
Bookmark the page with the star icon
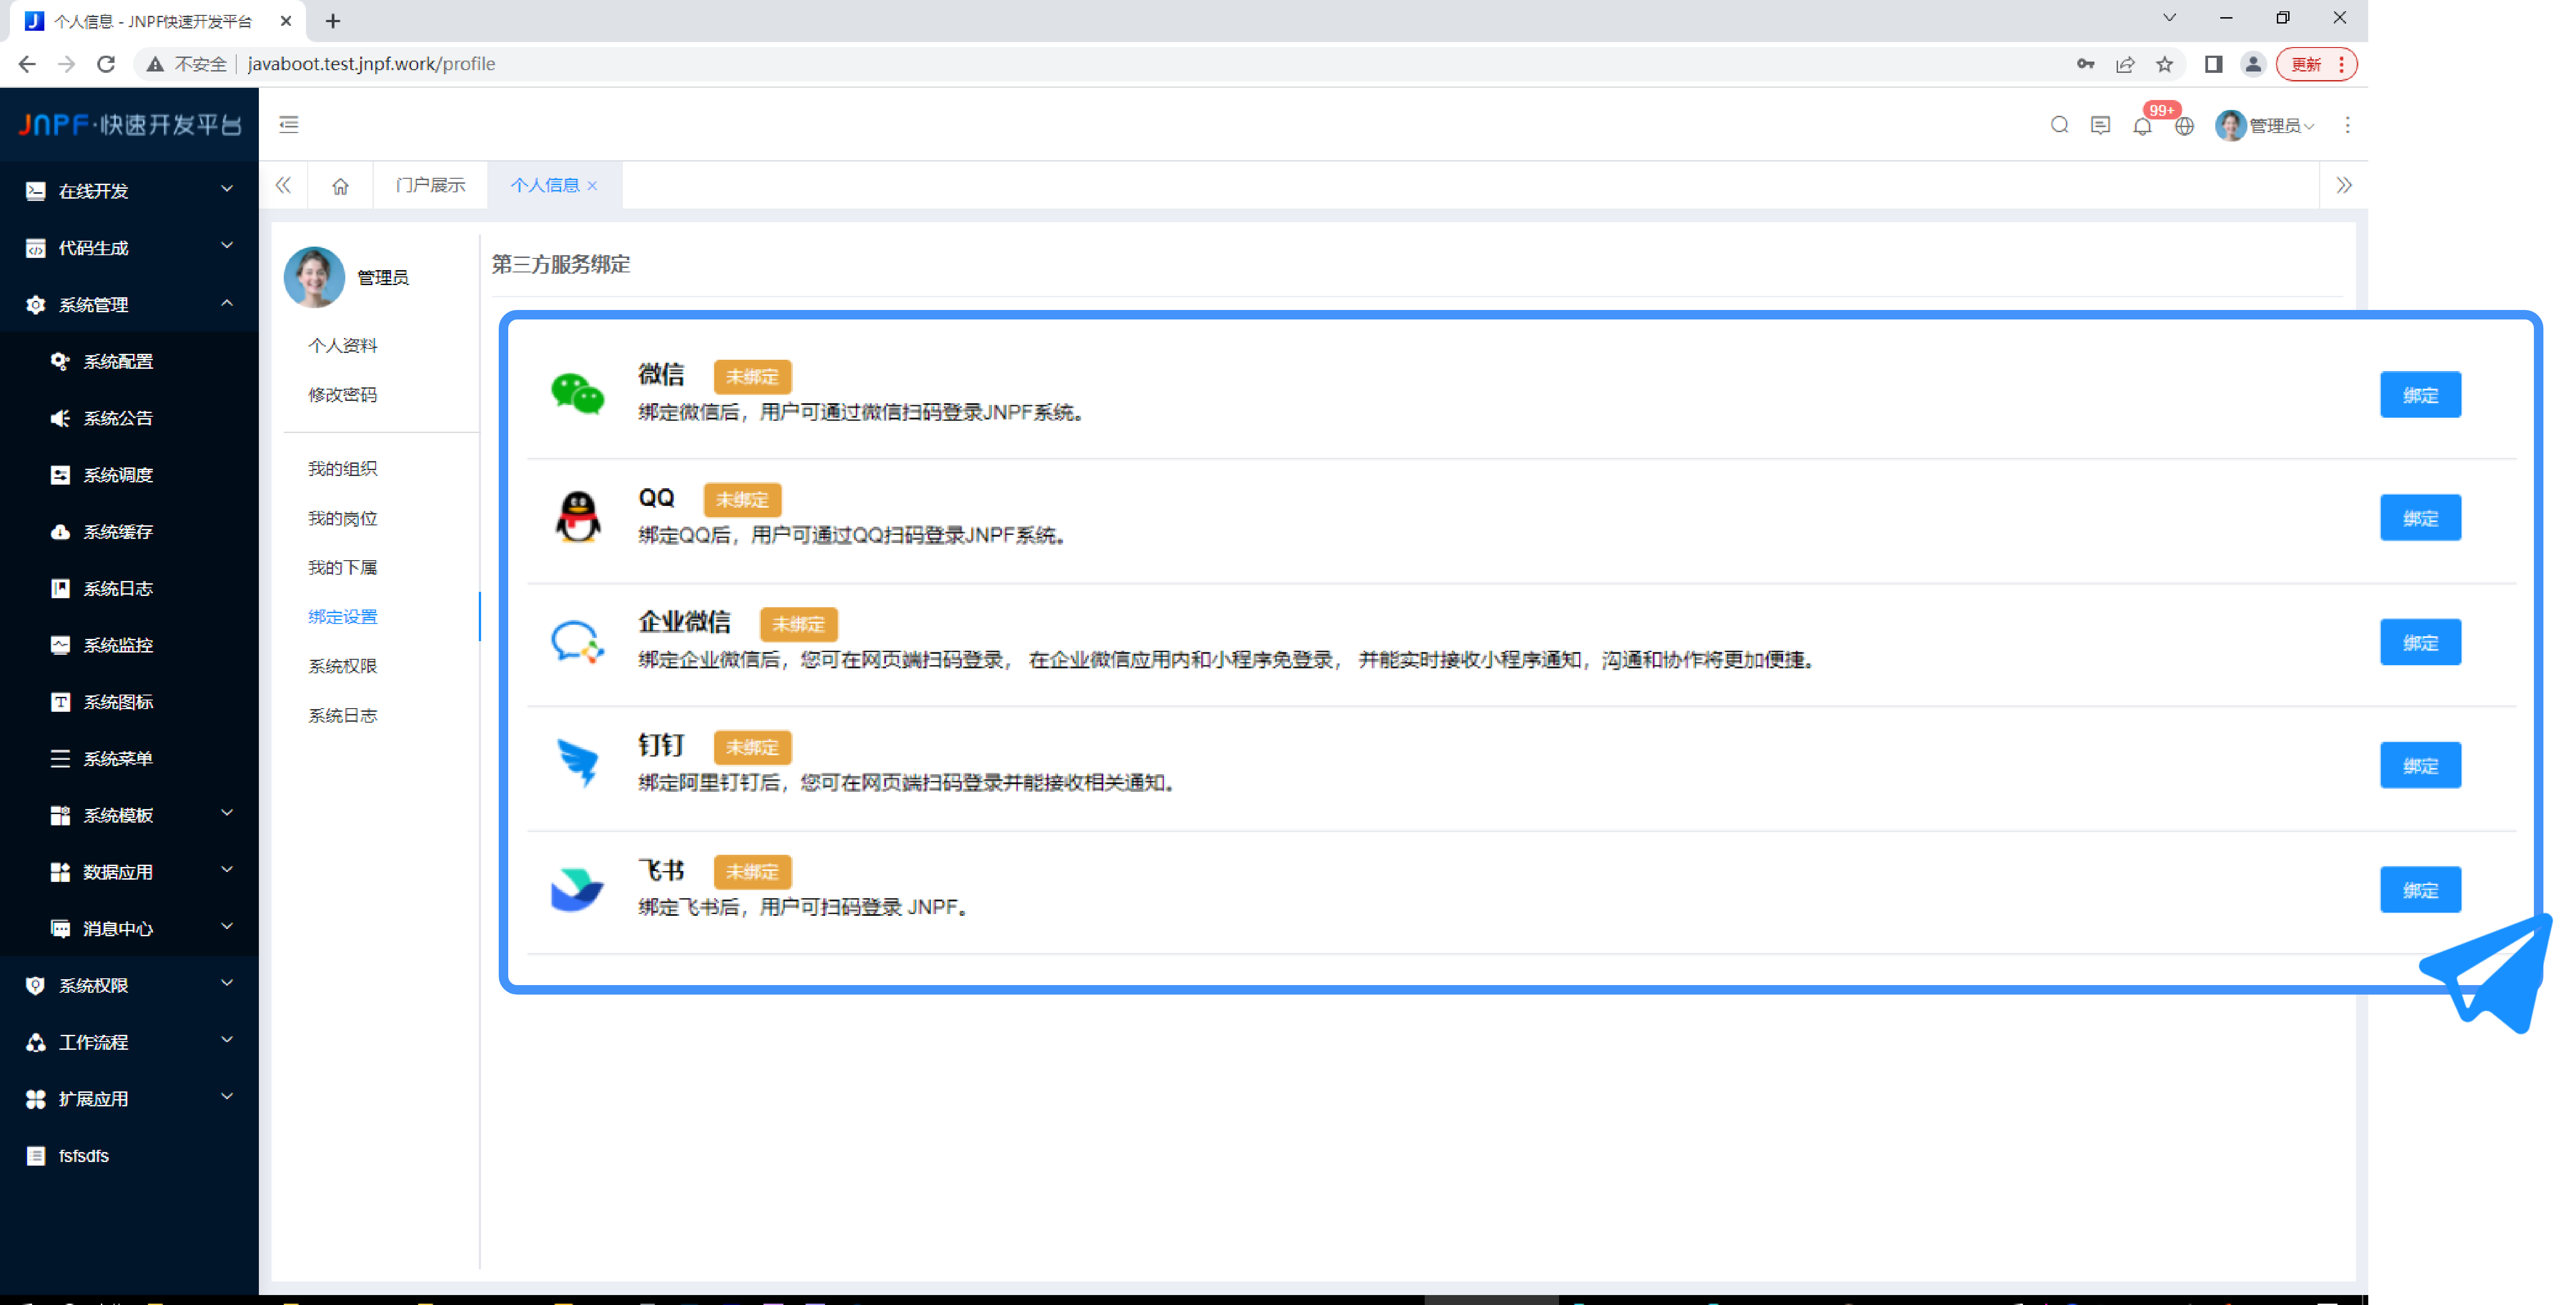pyautogui.click(x=2164, y=64)
